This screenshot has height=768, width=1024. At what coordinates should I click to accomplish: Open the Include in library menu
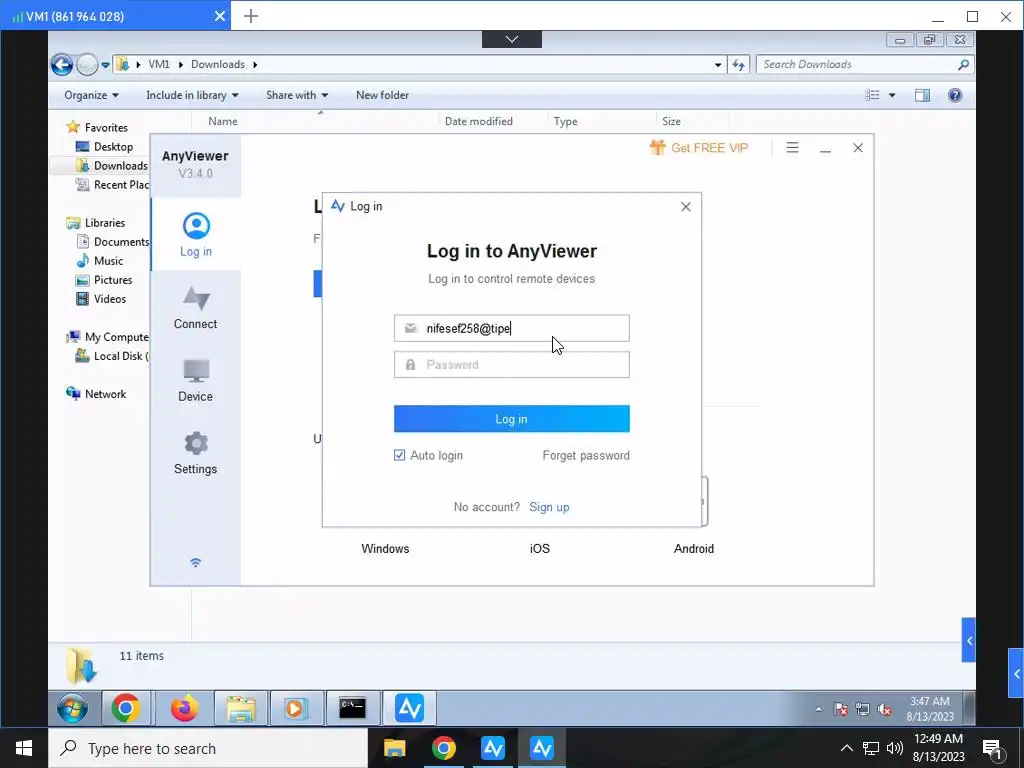click(192, 95)
